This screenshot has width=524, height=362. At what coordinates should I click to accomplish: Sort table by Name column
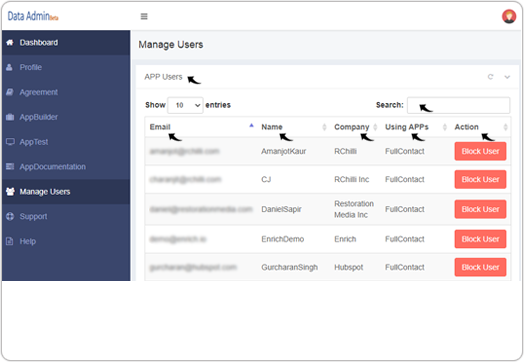click(x=293, y=127)
